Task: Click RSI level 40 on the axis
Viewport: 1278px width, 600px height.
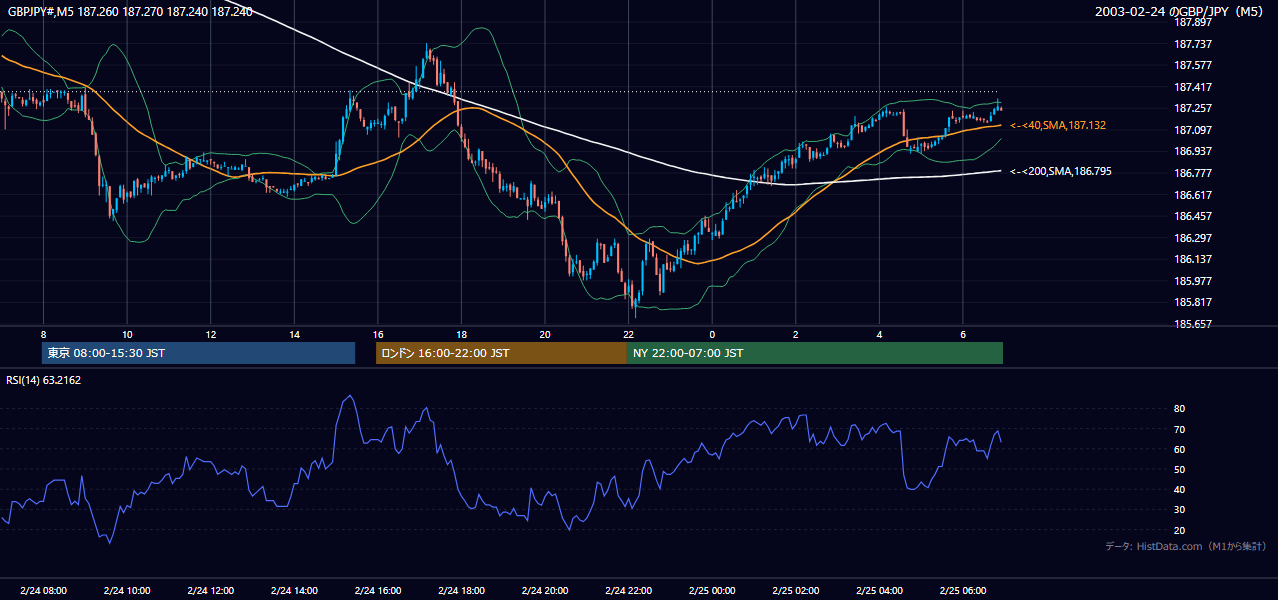Action: tap(1179, 490)
